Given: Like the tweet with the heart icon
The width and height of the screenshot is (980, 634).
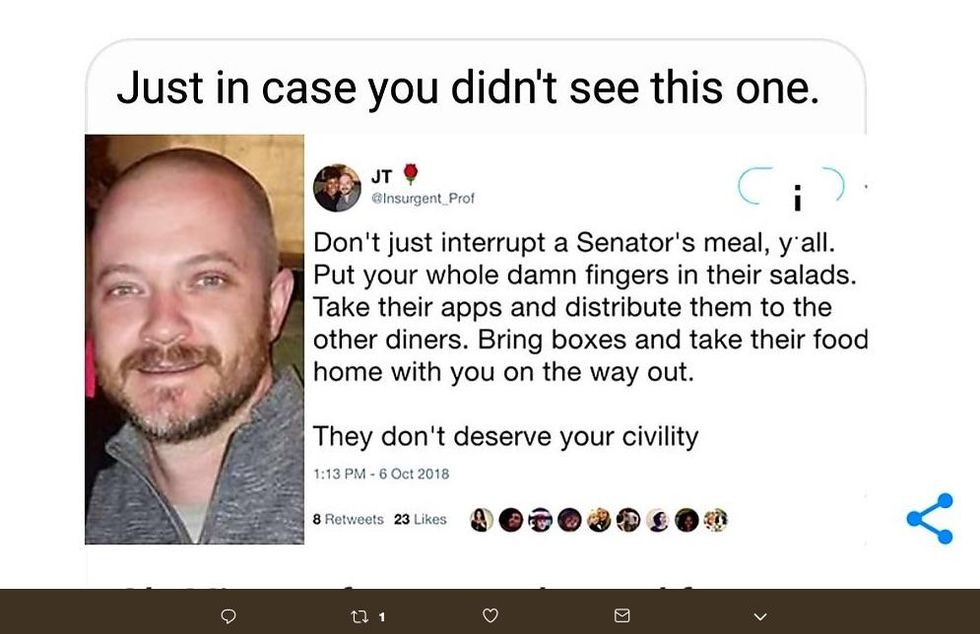Looking at the screenshot, I should point(491,616).
